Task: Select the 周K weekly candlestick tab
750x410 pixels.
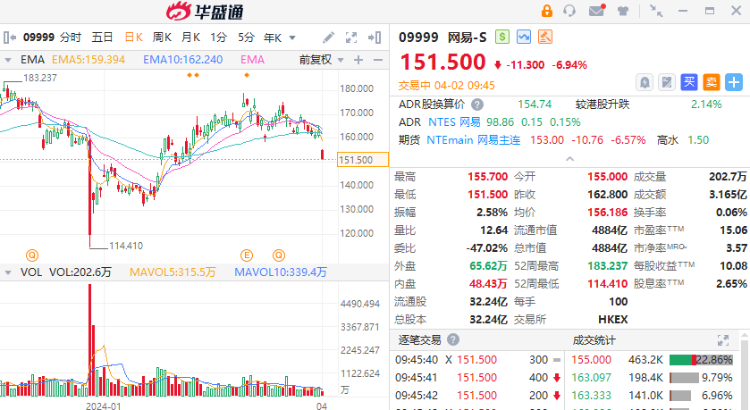Action: [x=162, y=37]
